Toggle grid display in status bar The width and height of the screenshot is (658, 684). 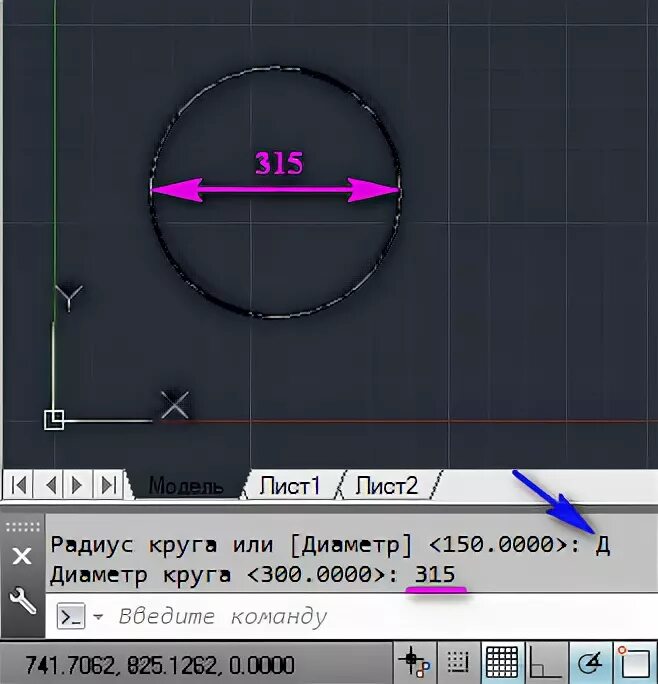click(x=502, y=663)
